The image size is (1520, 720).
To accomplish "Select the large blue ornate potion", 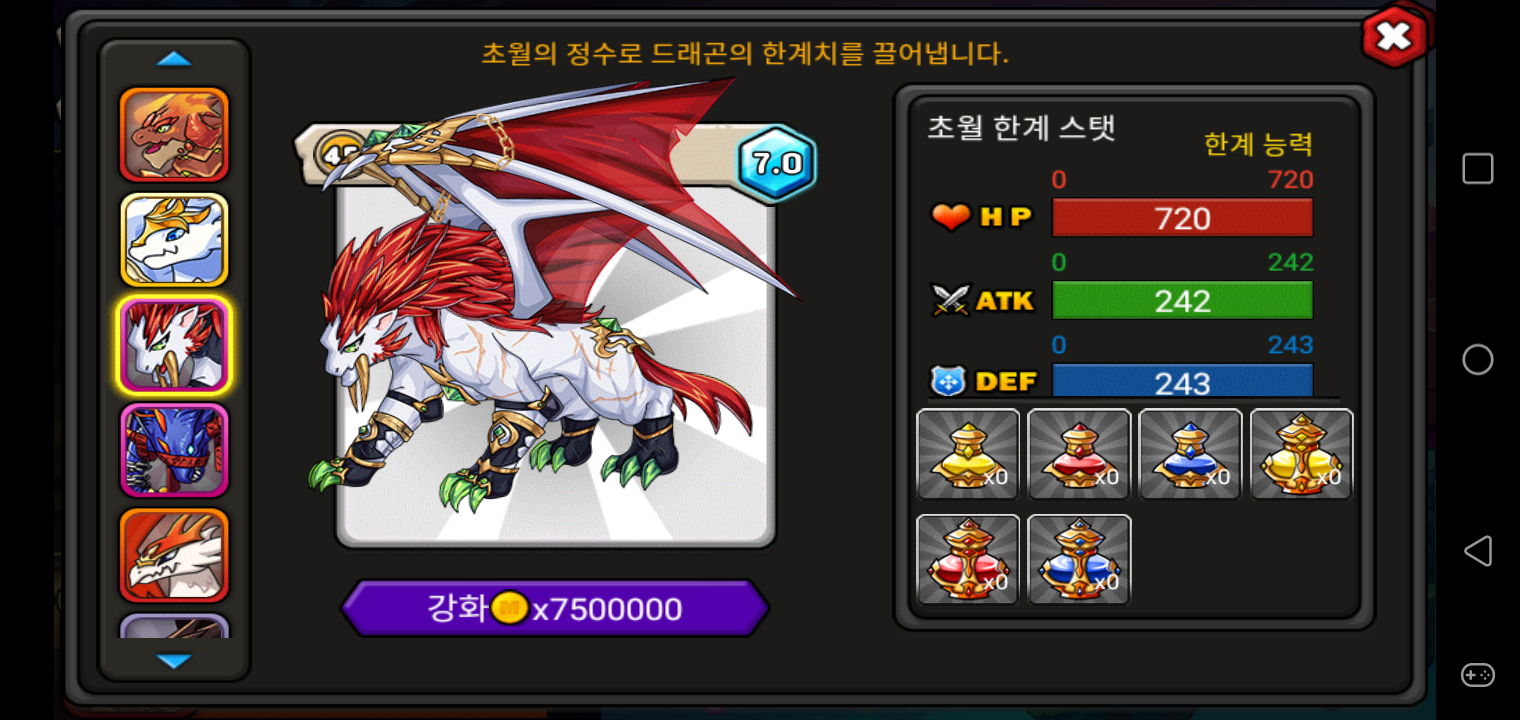I will 1079,559.
